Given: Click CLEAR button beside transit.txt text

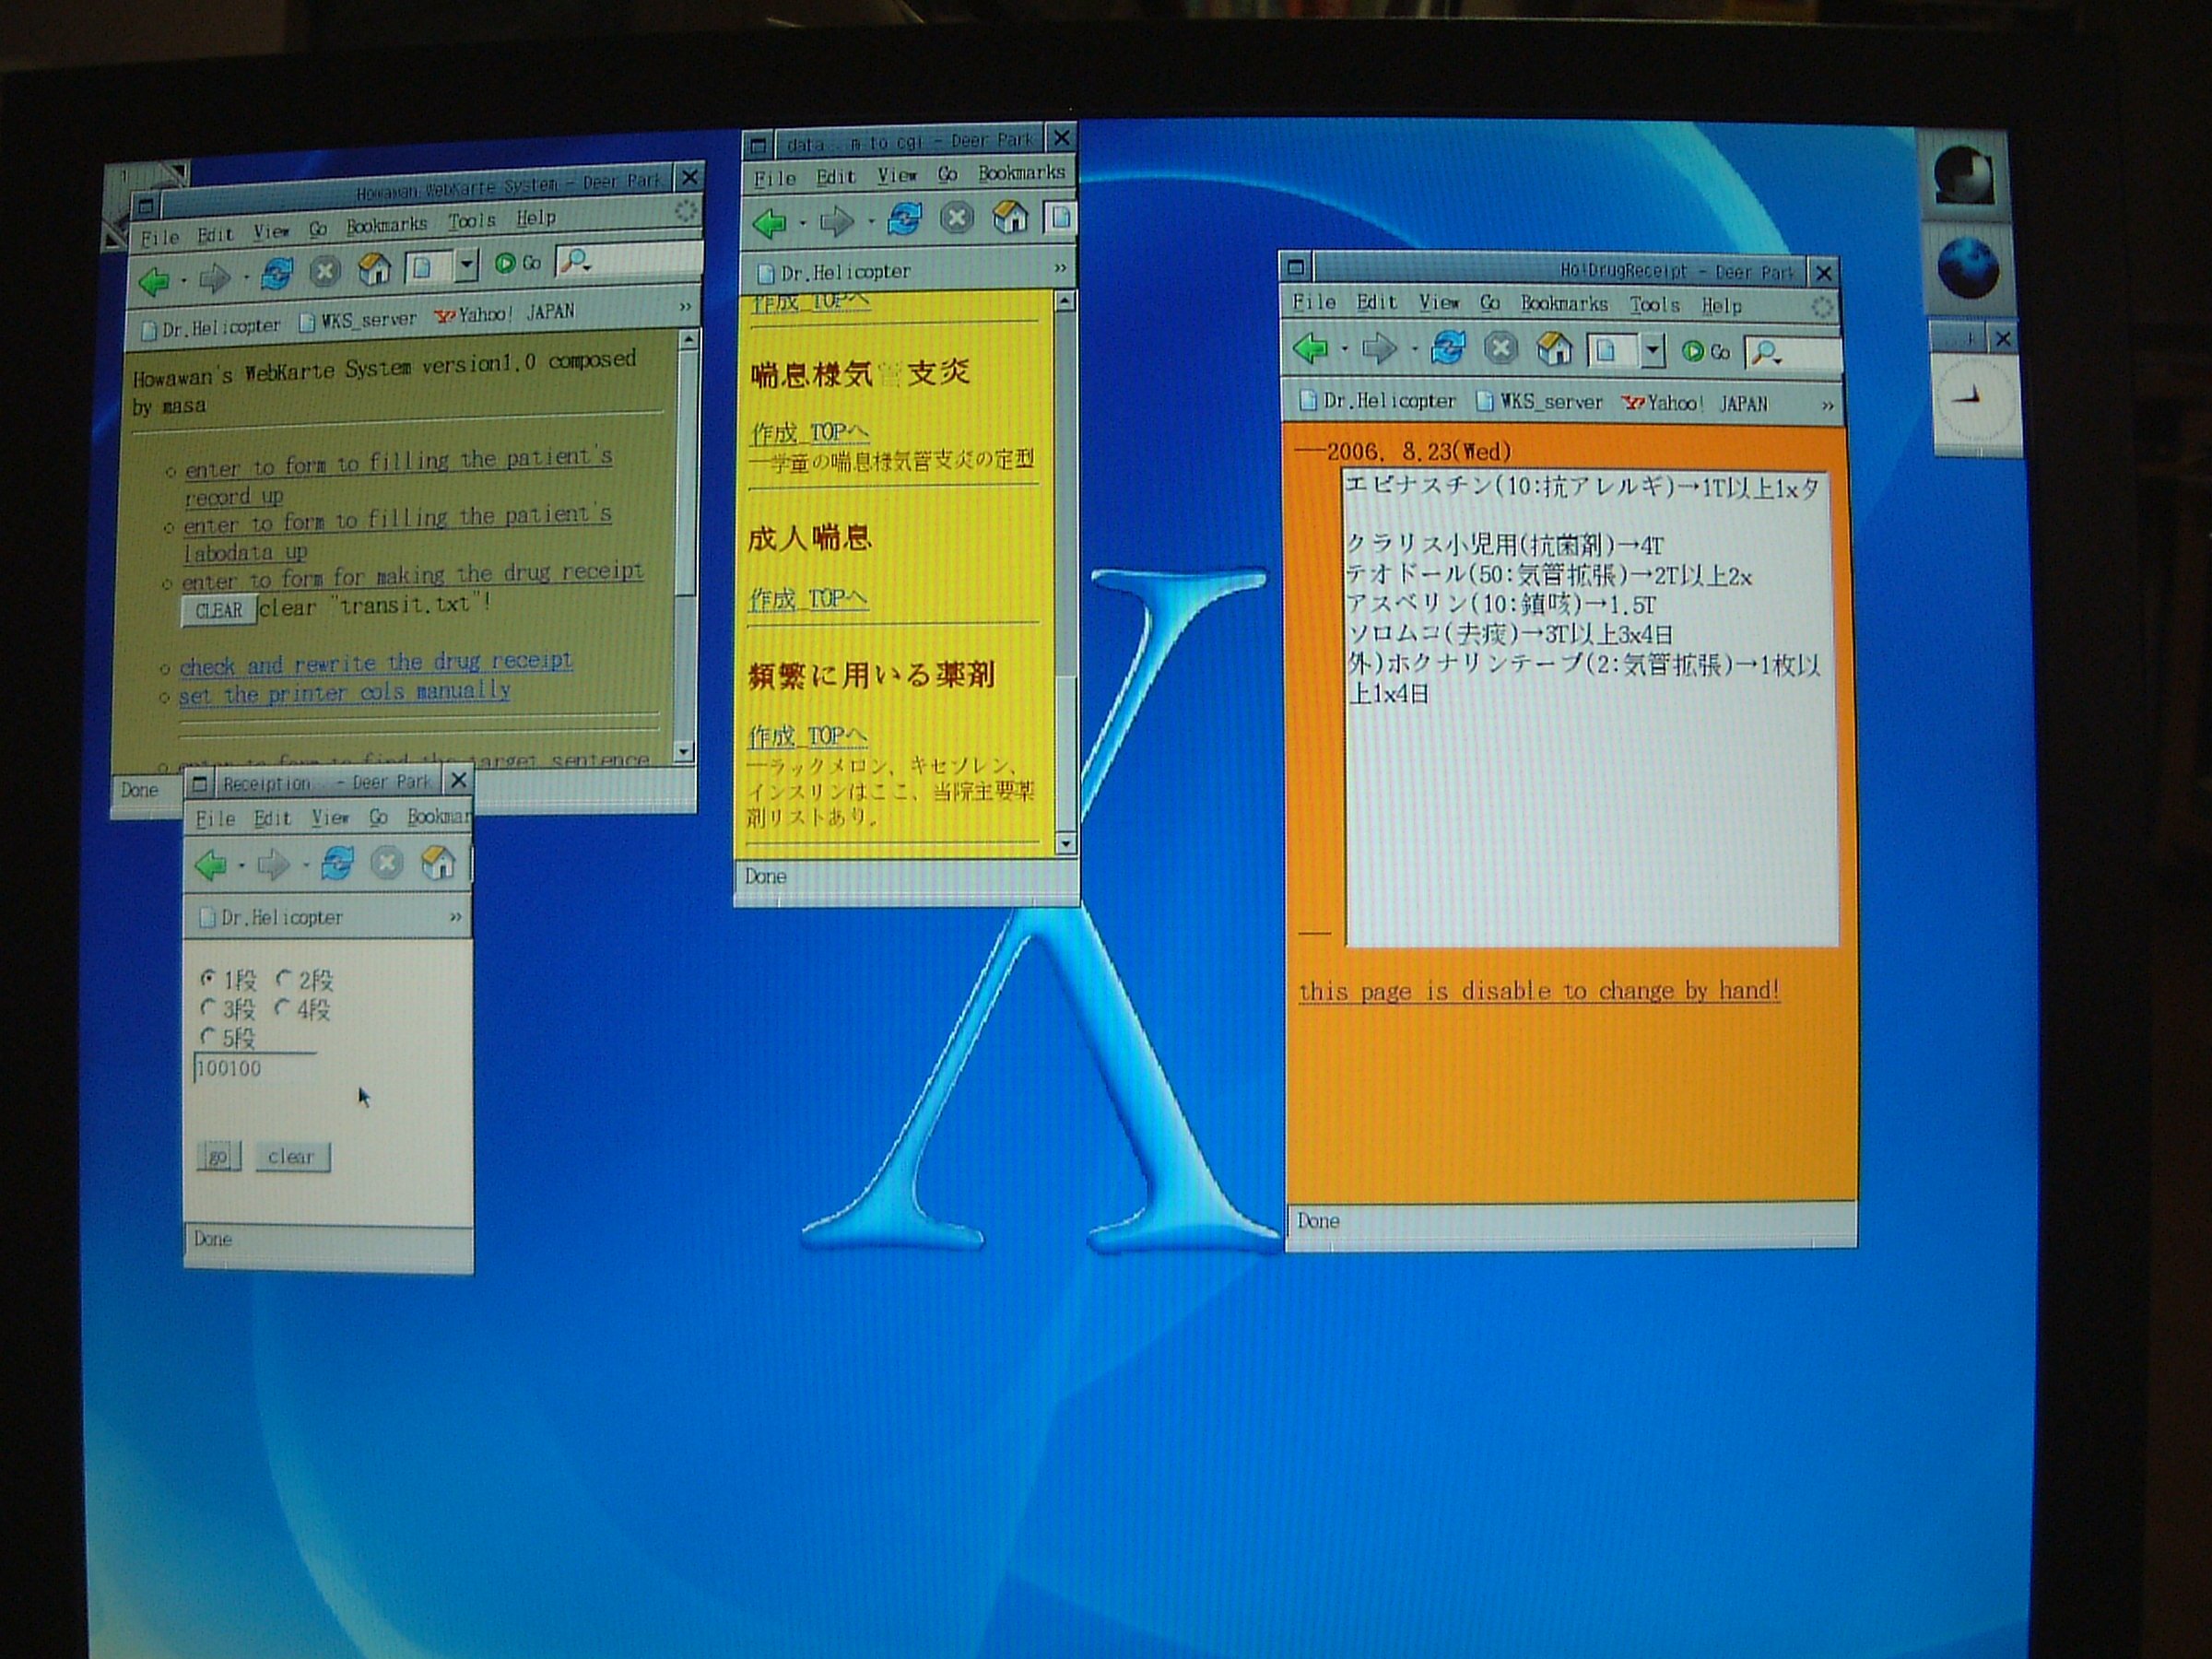Looking at the screenshot, I should pyautogui.click(x=219, y=610).
